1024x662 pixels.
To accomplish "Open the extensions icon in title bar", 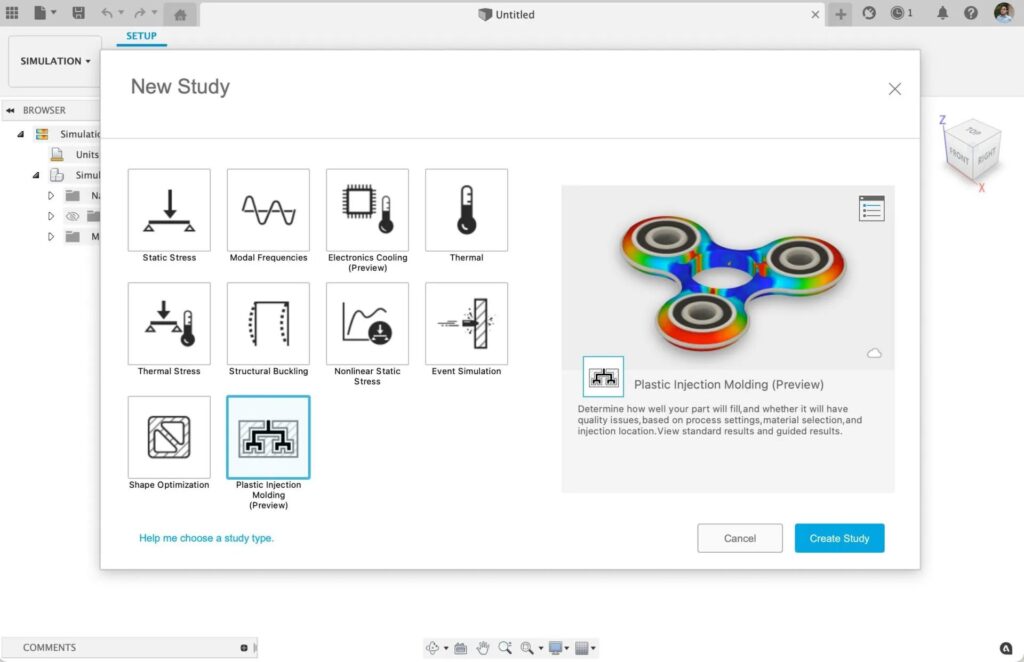I will tap(869, 12).
